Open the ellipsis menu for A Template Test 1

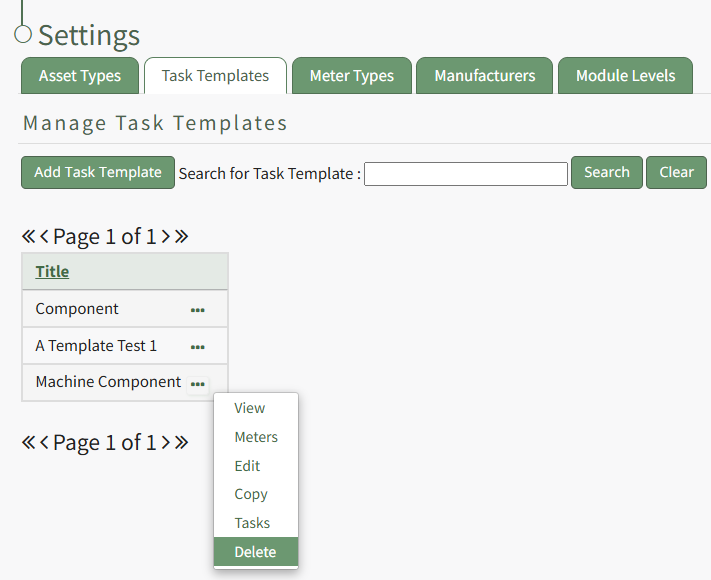click(x=197, y=347)
